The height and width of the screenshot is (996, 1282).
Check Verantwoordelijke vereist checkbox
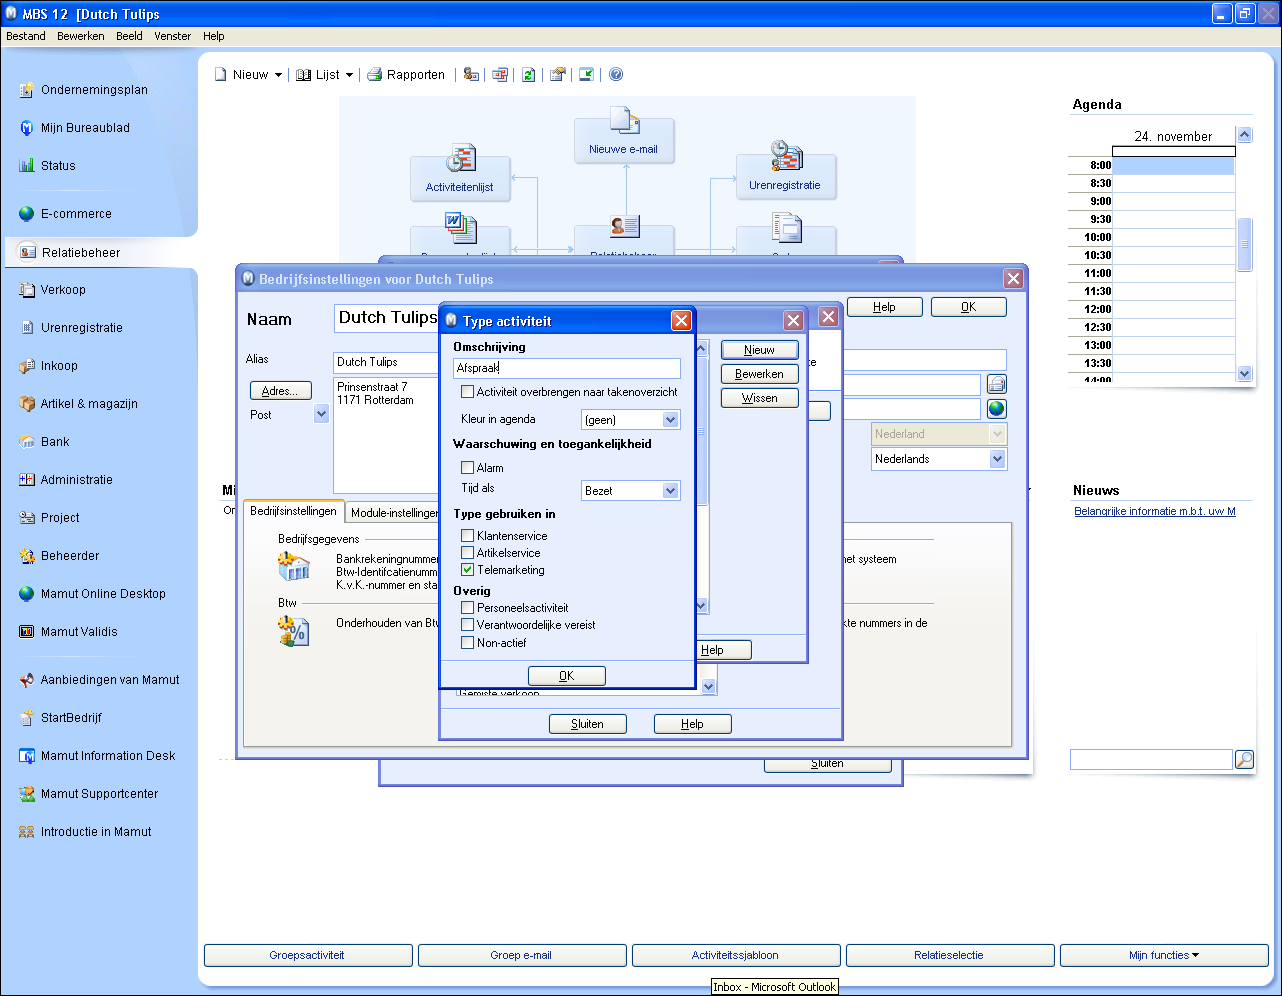[x=467, y=624]
